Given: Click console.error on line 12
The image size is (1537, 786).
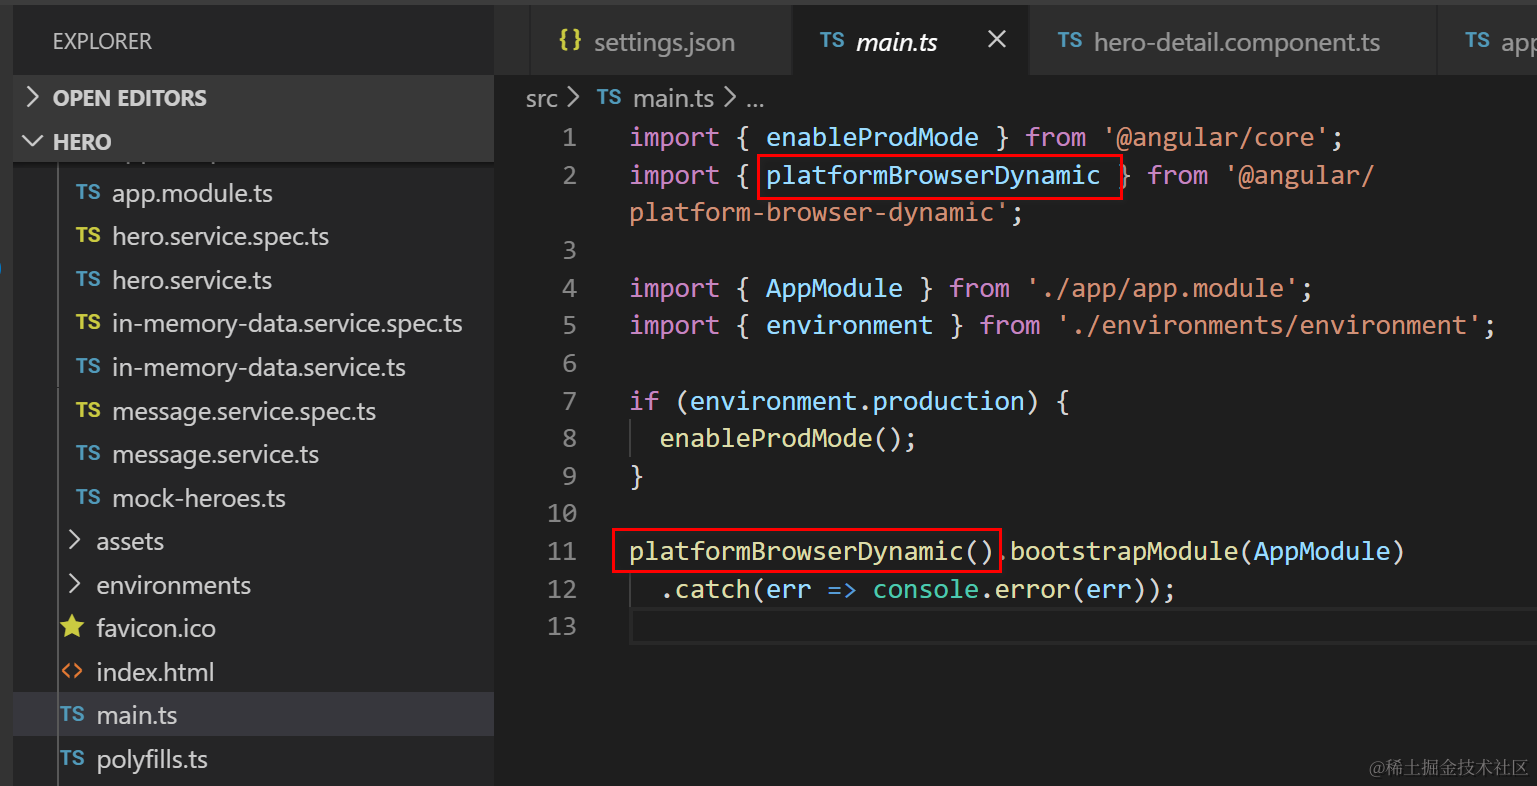Looking at the screenshot, I should pyautogui.click(x=971, y=589).
